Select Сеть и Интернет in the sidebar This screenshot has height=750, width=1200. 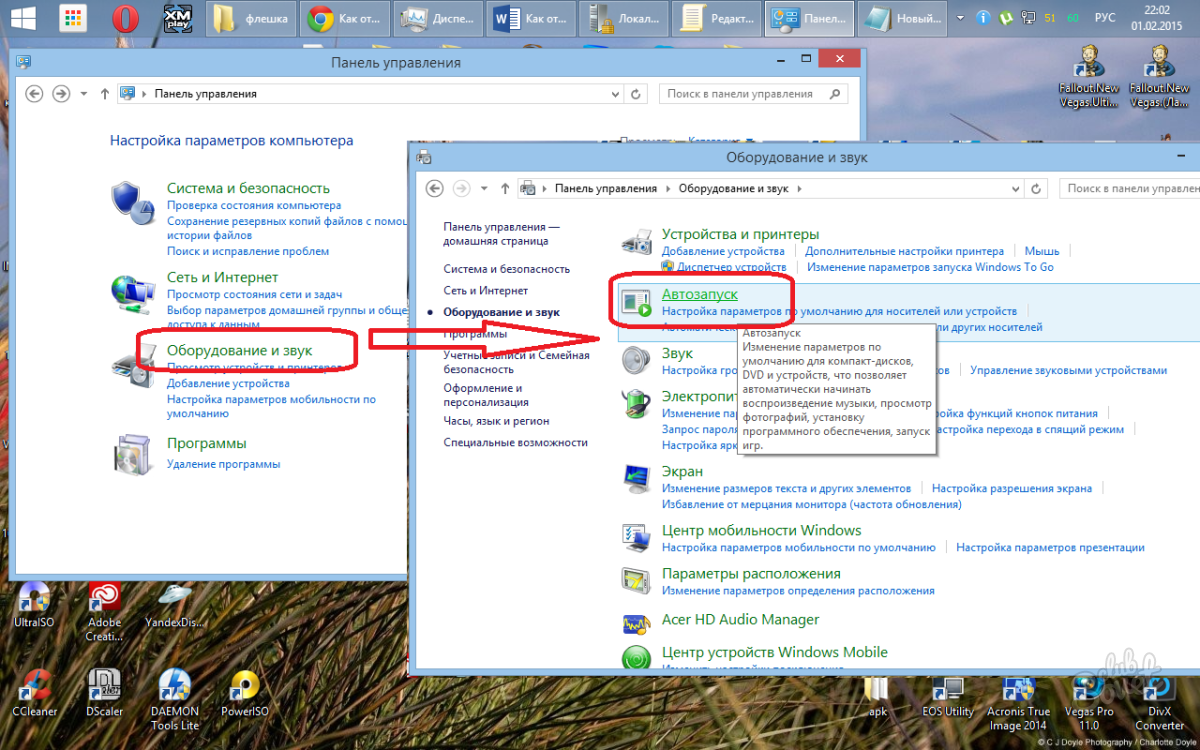(x=485, y=290)
